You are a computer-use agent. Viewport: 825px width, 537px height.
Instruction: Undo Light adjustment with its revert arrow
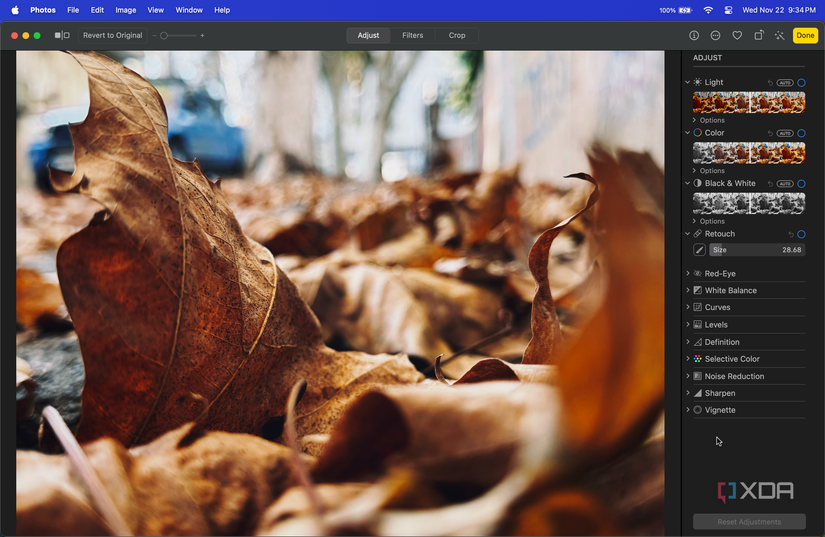tap(770, 83)
